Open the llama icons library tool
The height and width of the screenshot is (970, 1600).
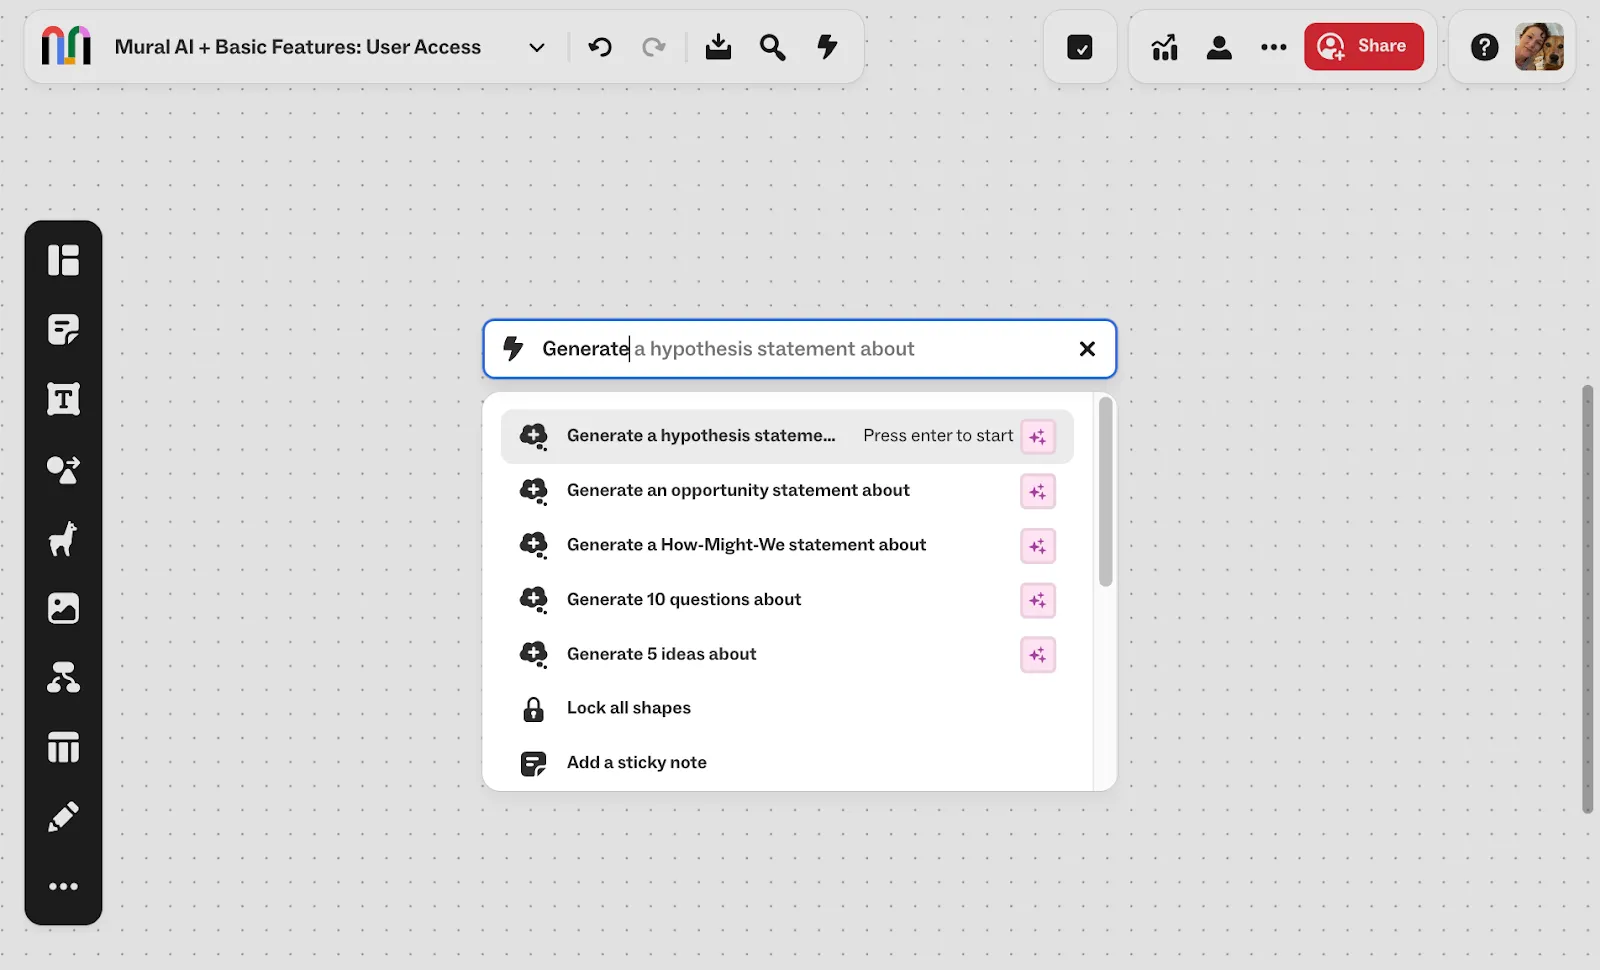pos(63,539)
